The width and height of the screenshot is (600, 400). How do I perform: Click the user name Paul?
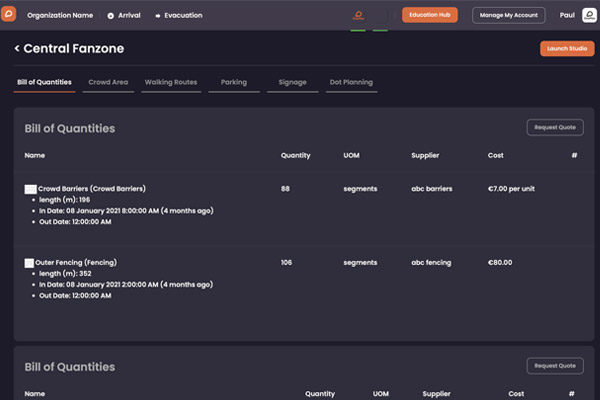pos(567,15)
